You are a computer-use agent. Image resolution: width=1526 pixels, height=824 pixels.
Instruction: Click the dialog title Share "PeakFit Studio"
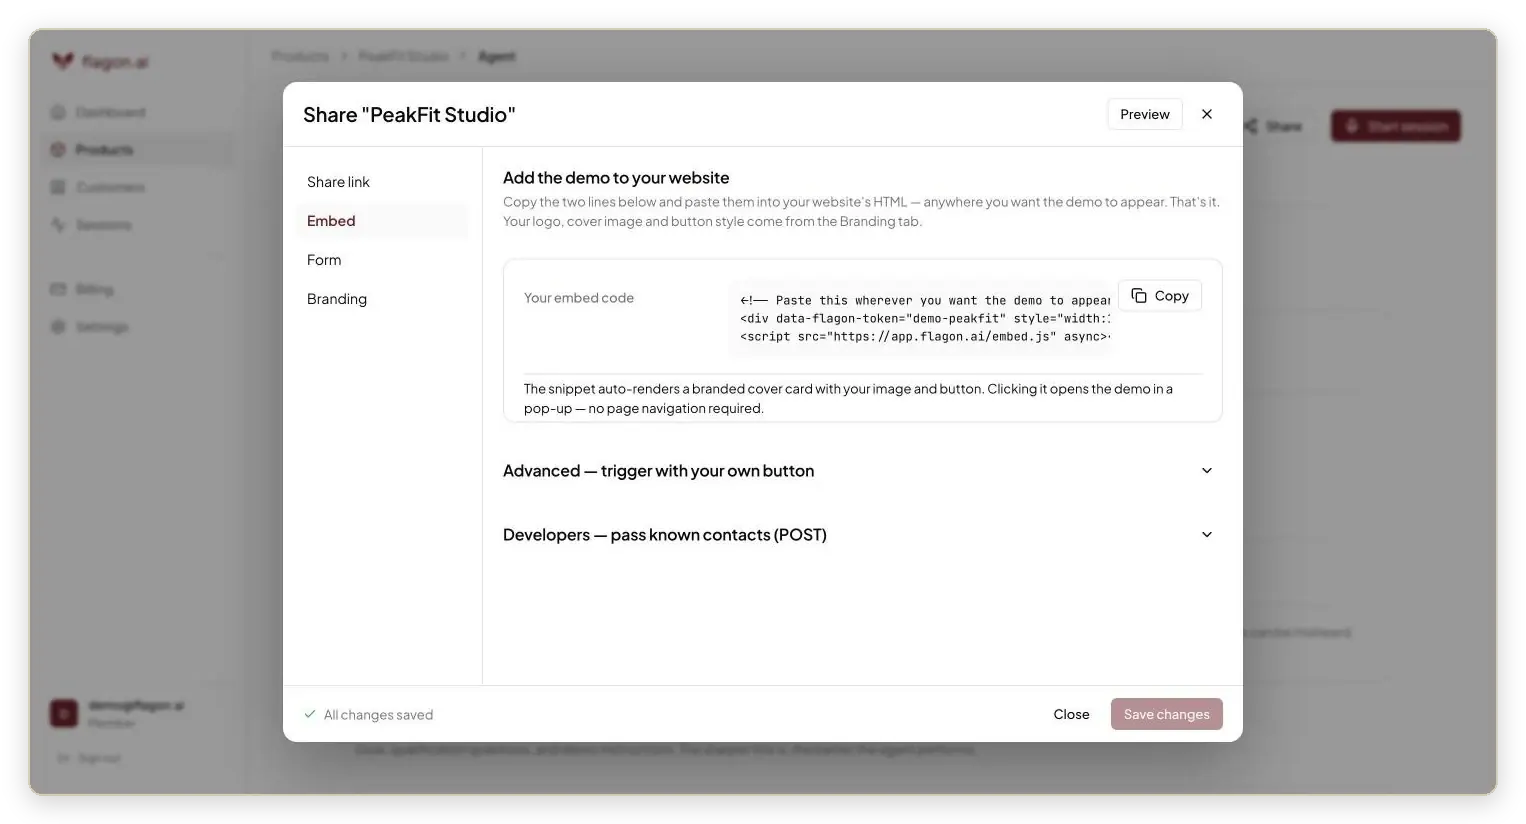(409, 115)
